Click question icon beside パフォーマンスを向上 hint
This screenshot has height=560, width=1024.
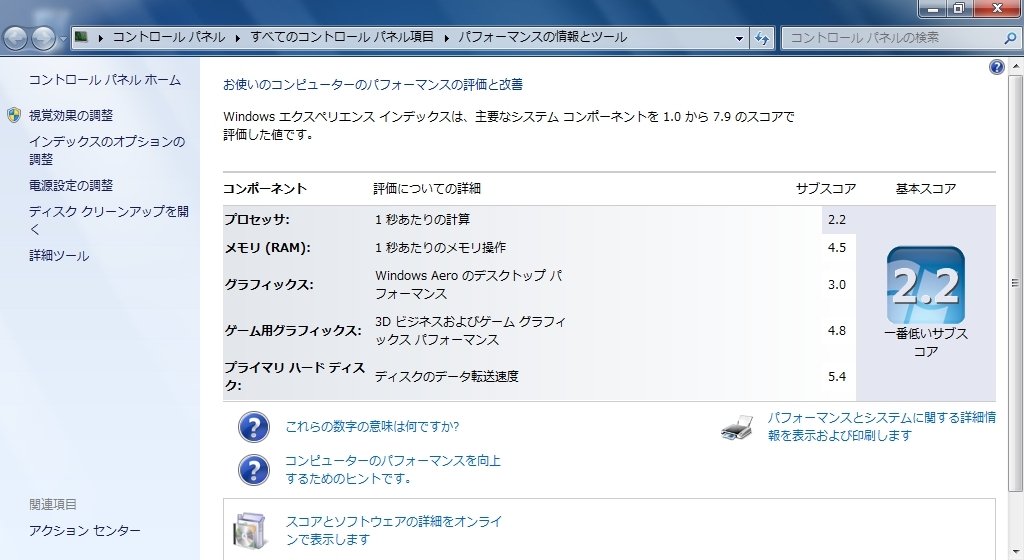(253, 470)
